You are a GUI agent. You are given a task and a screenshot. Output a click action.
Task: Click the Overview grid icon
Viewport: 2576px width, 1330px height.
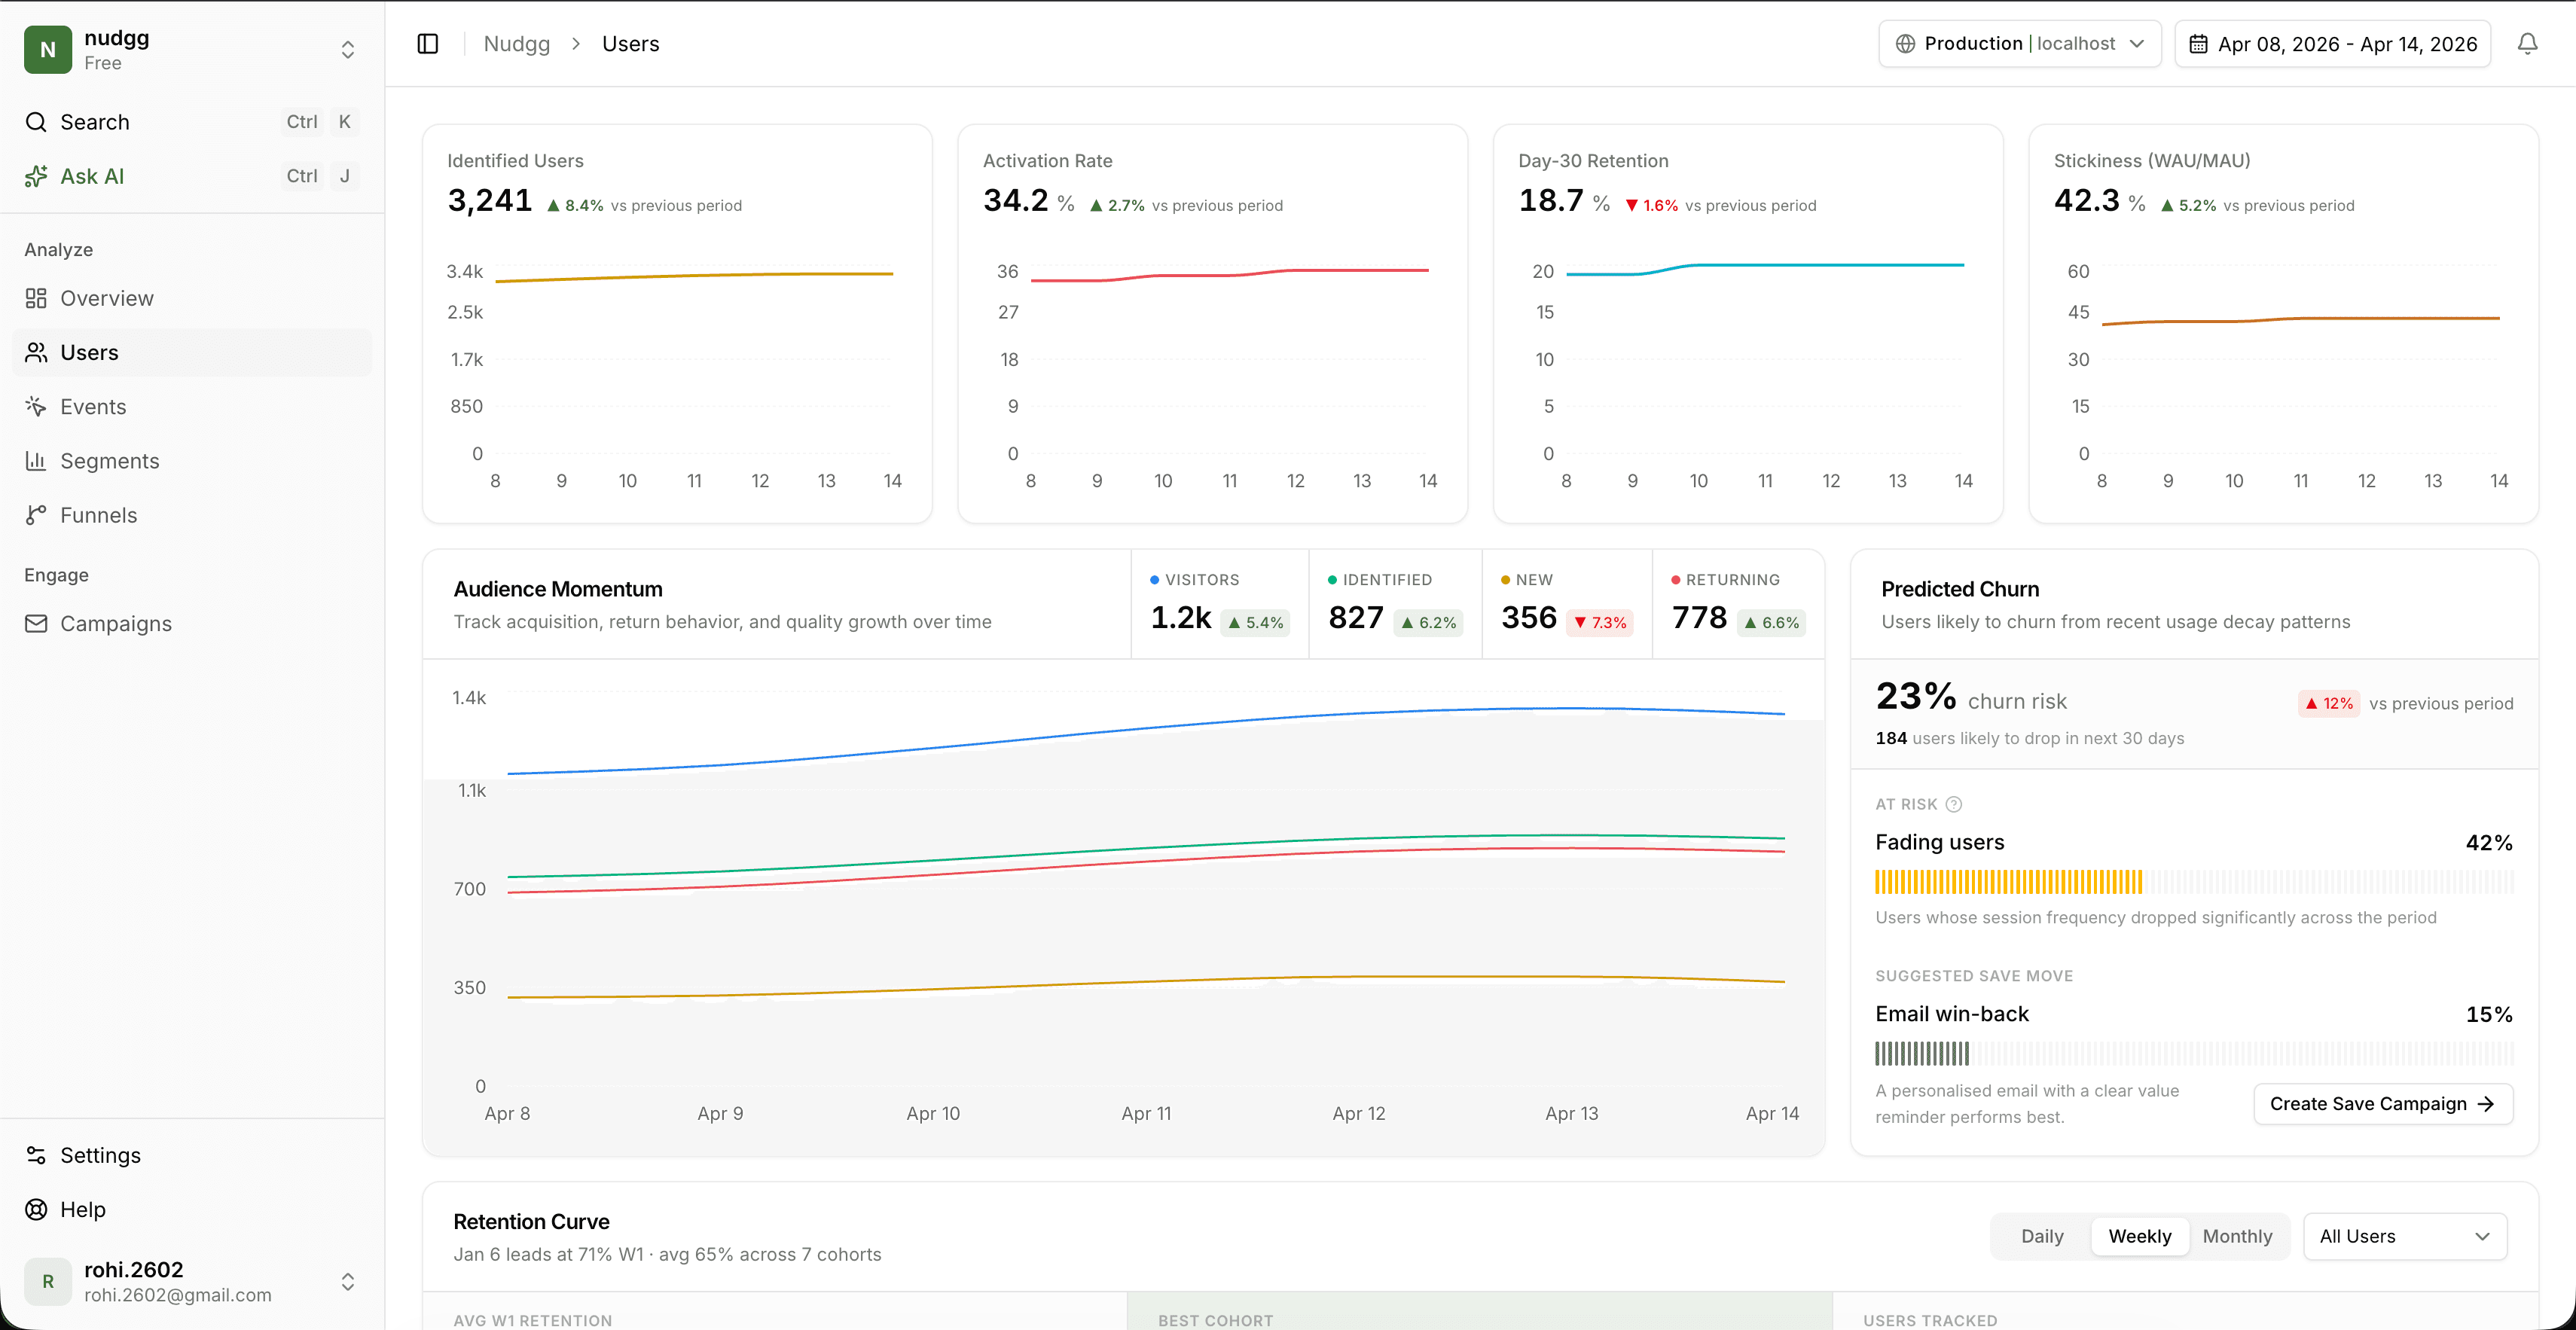(36, 298)
